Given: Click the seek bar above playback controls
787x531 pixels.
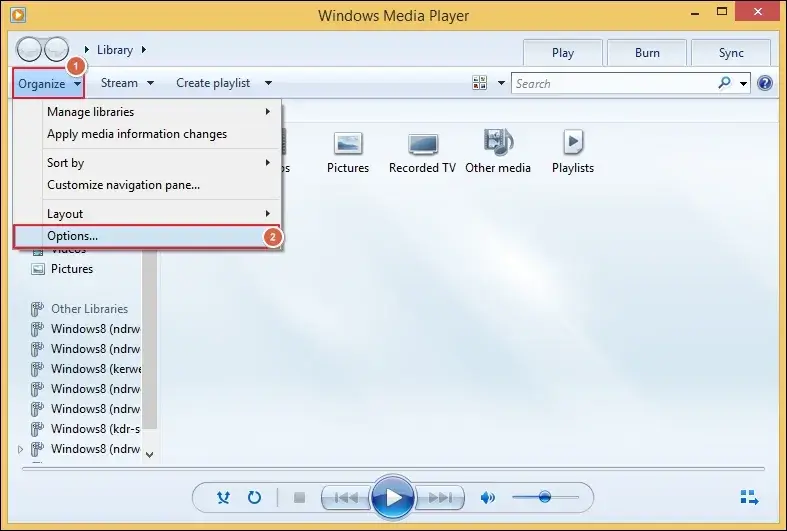Looking at the screenshot, I should (393, 469).
